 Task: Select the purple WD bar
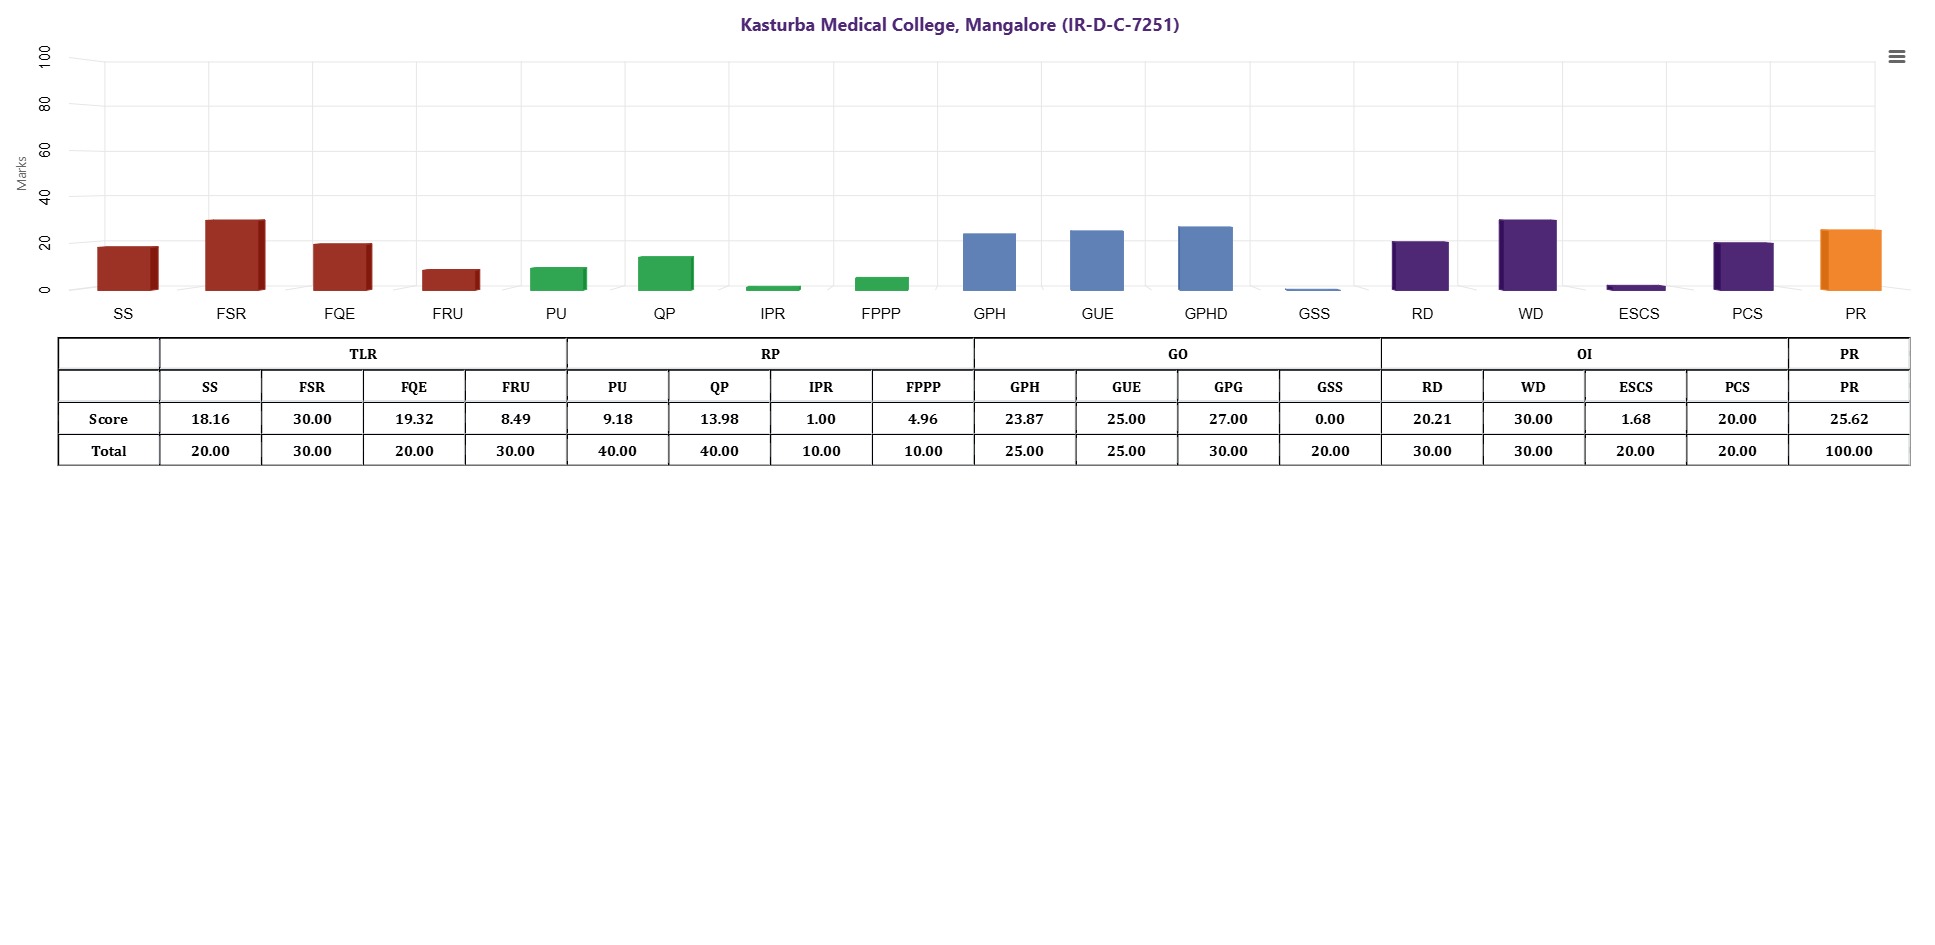tap(1528, 255)
